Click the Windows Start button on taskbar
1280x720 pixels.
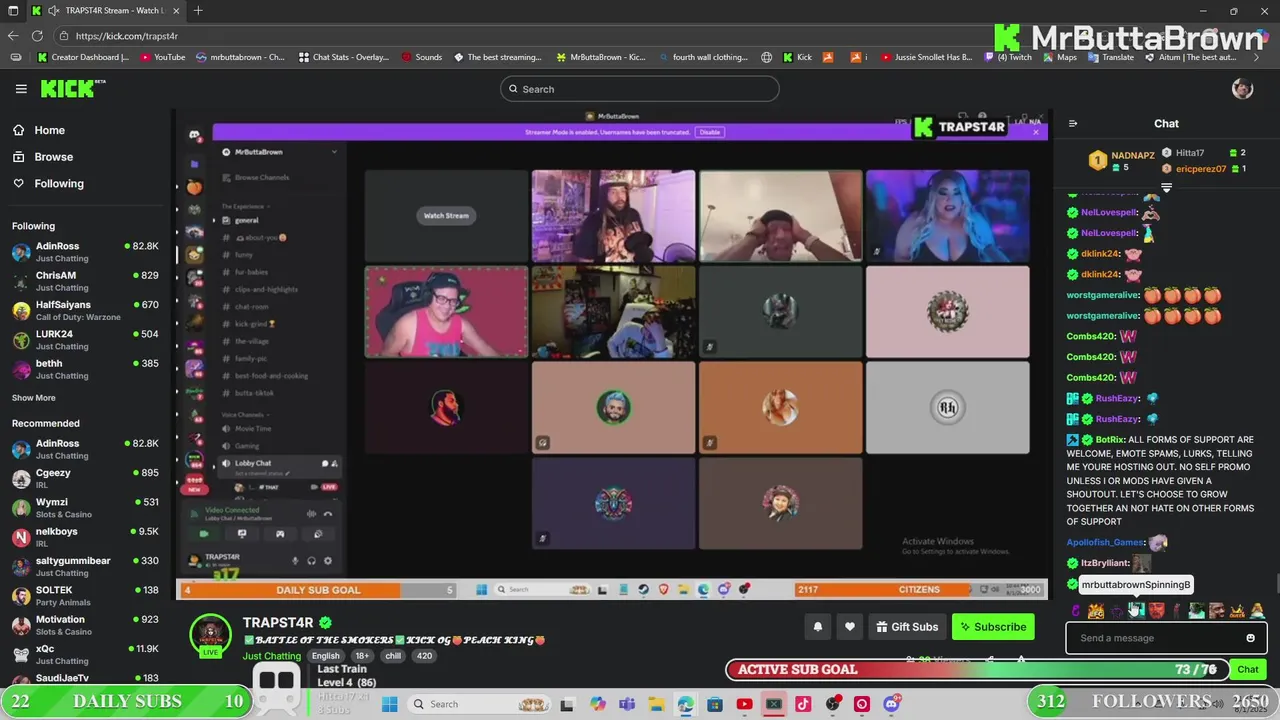pos(390,704)
